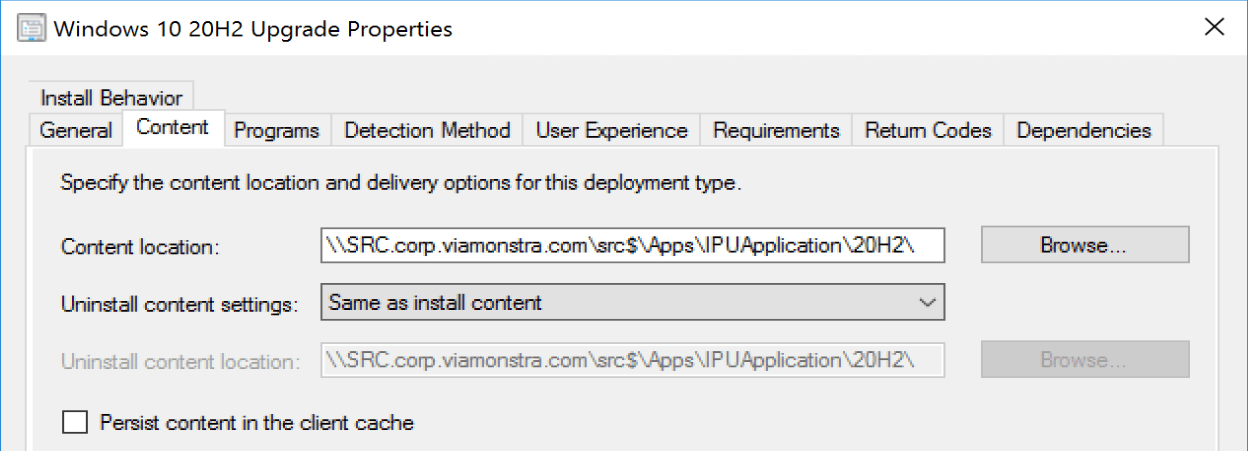1248x451 pixels.
Task: Show the Requirements tab
Action: coord(776,130)
